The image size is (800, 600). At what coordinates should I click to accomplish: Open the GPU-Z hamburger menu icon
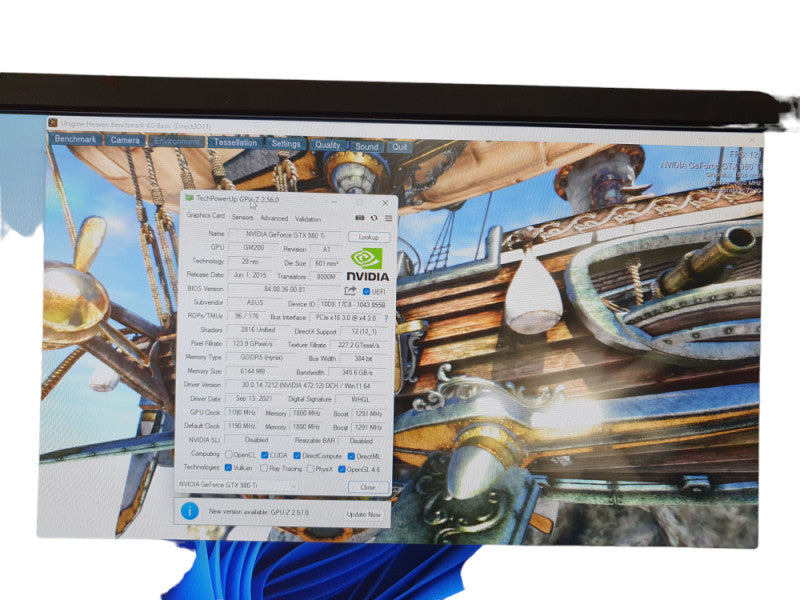tap(388, 218)
